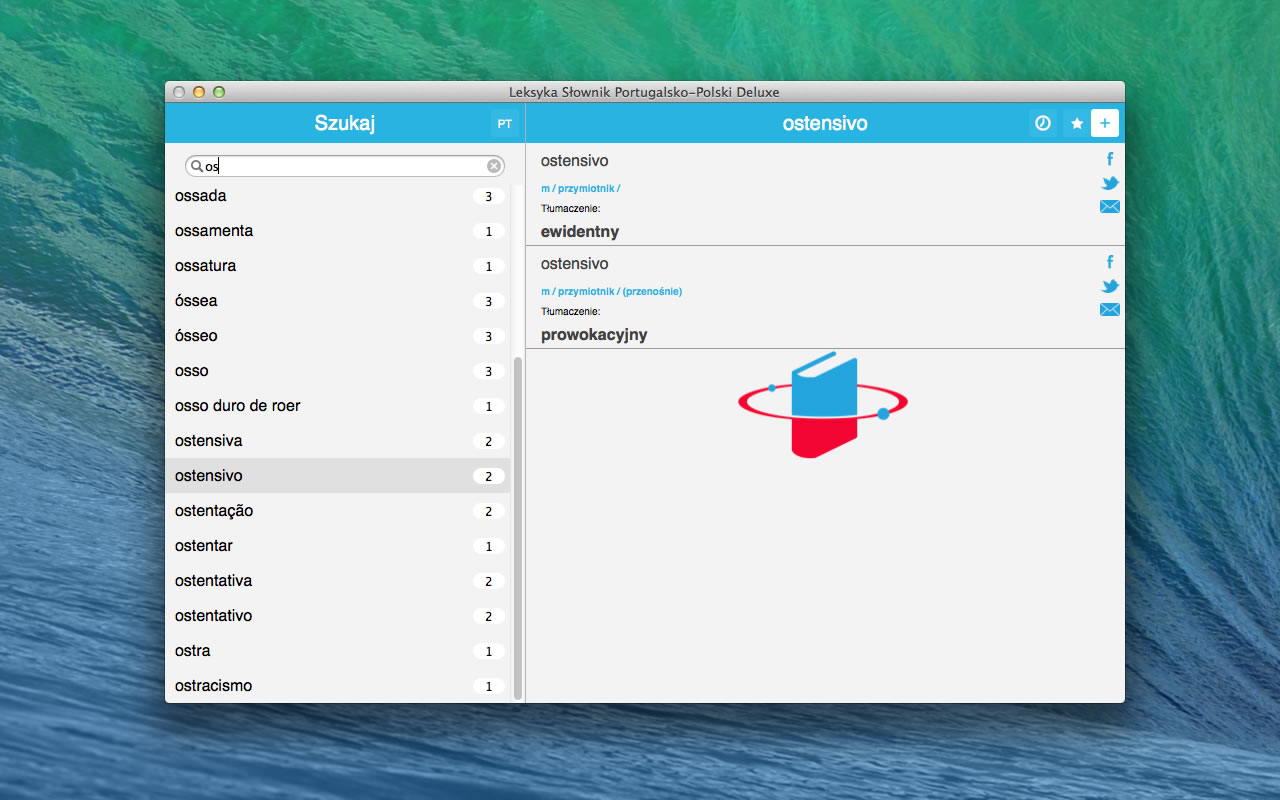
Task: Email the 'ewidentny' entry
Action: click(1110, 207)
